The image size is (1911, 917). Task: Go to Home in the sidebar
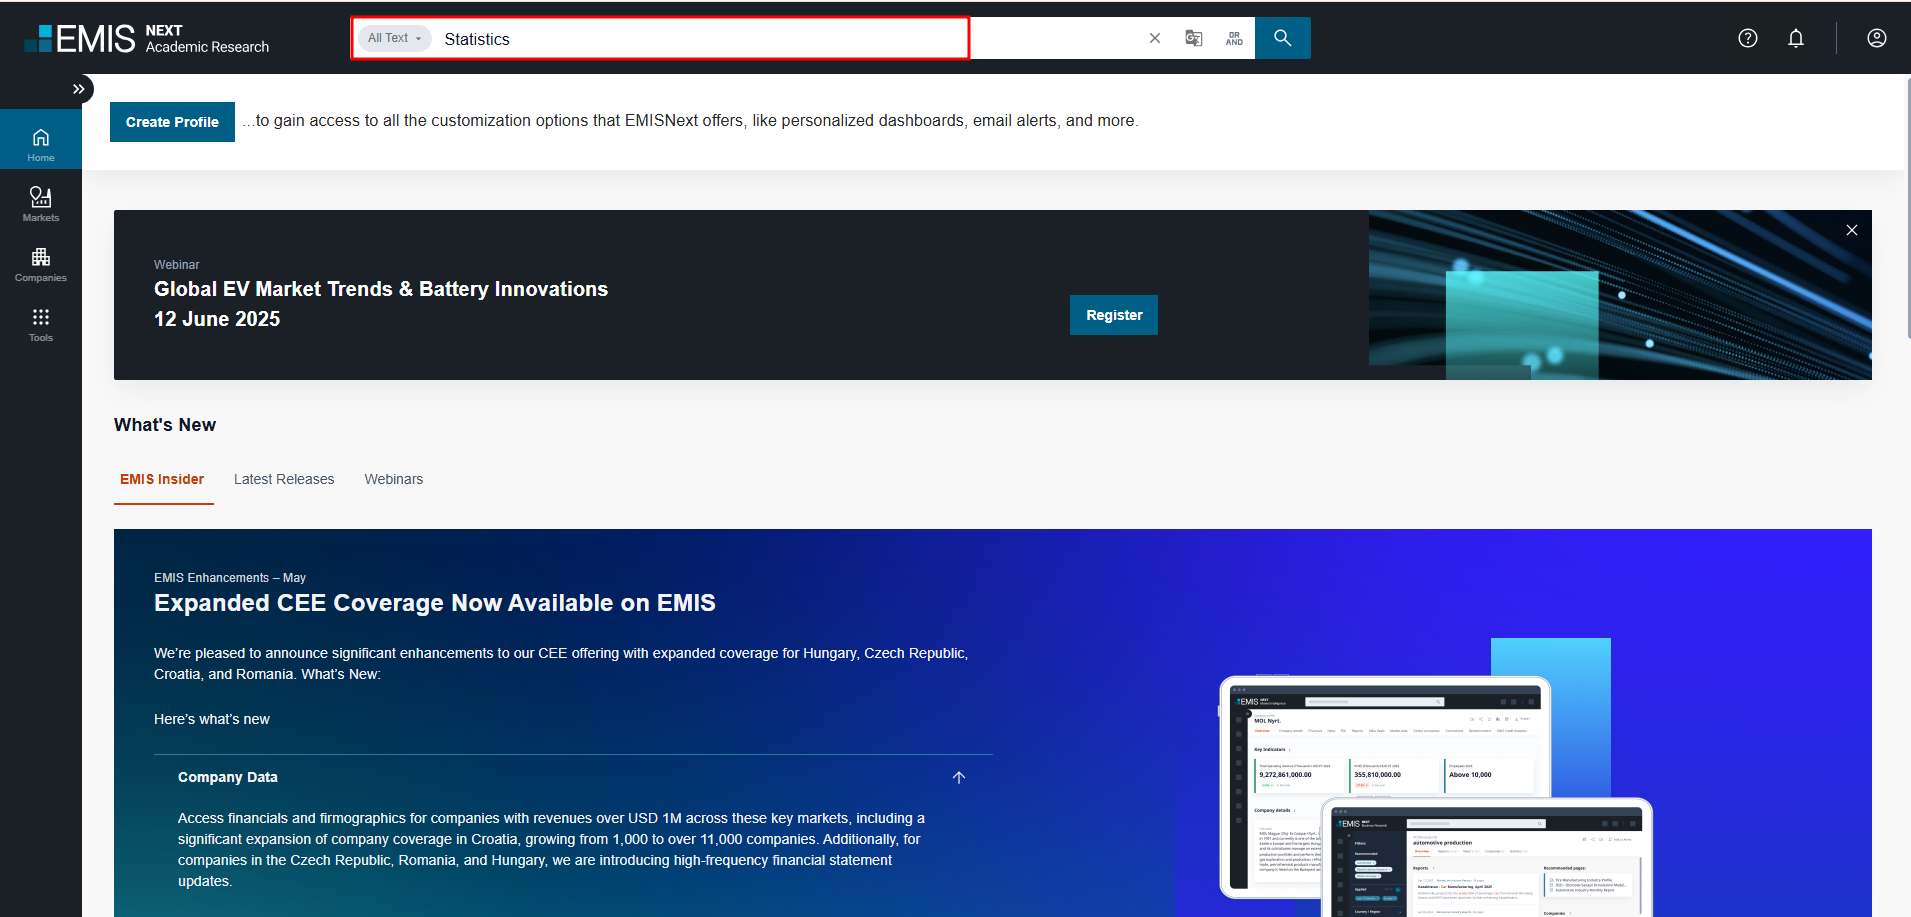click(41, 144)
